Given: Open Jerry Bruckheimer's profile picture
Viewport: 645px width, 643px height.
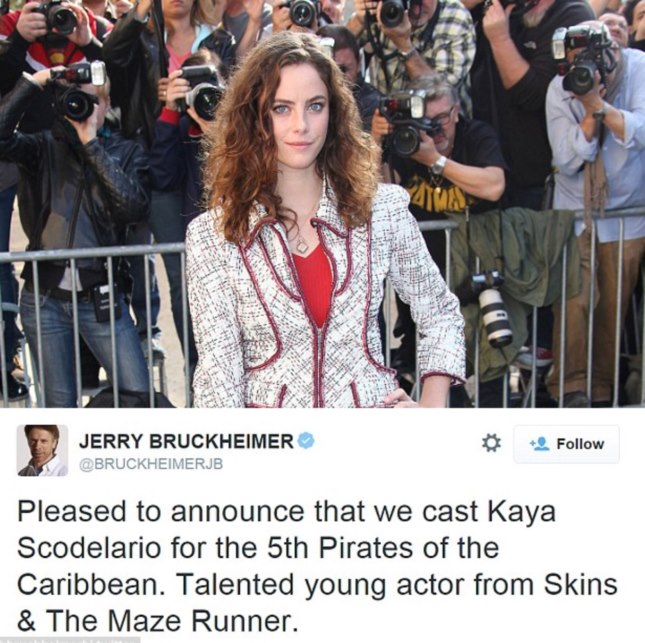Looking at the screenshot, I should (x=42, y=450).
